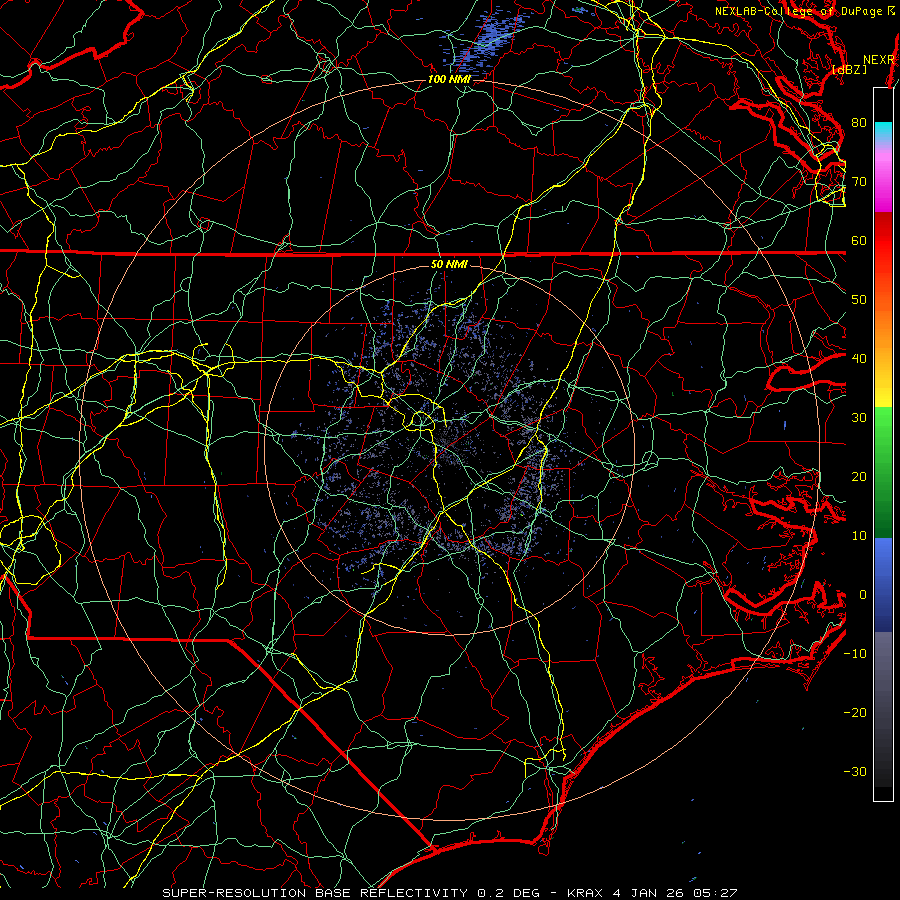
Task: Click the green segment of the reflectivity color bar
Action: pos(883,472)
